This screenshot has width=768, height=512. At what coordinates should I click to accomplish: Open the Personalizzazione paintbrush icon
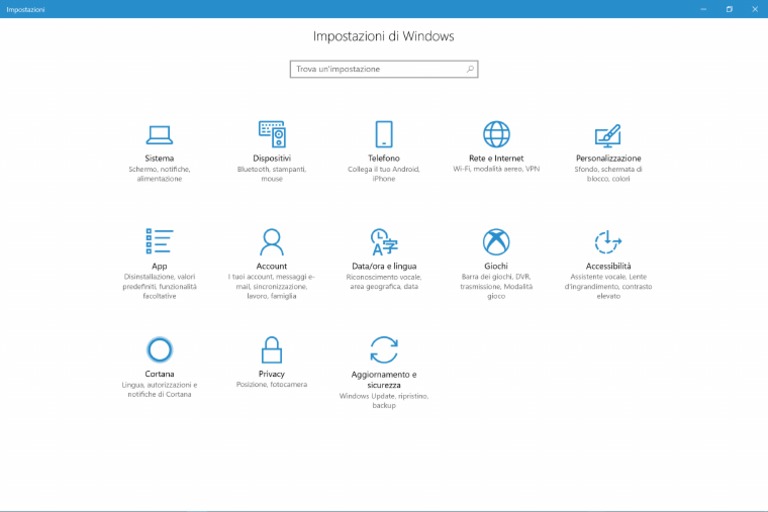click(608, 135)
